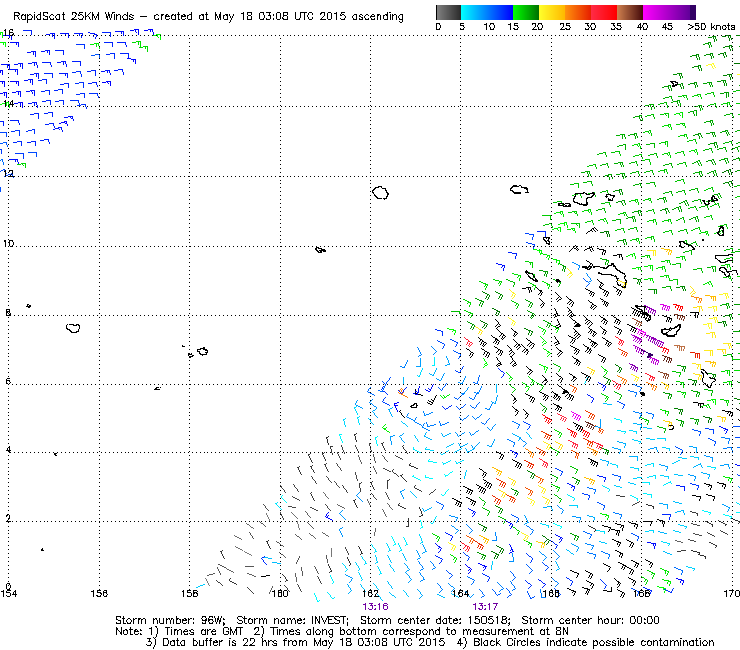Click the round island outline near 162E 11.5N
This screenshot has height=650, width=740.
(380, 193)
